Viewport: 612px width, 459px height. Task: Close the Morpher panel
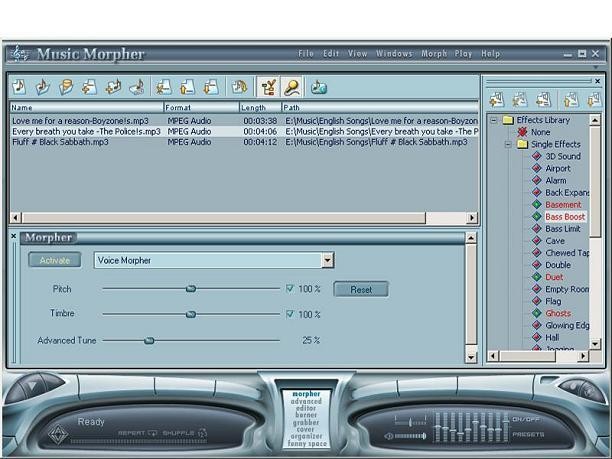coord(13,236)
